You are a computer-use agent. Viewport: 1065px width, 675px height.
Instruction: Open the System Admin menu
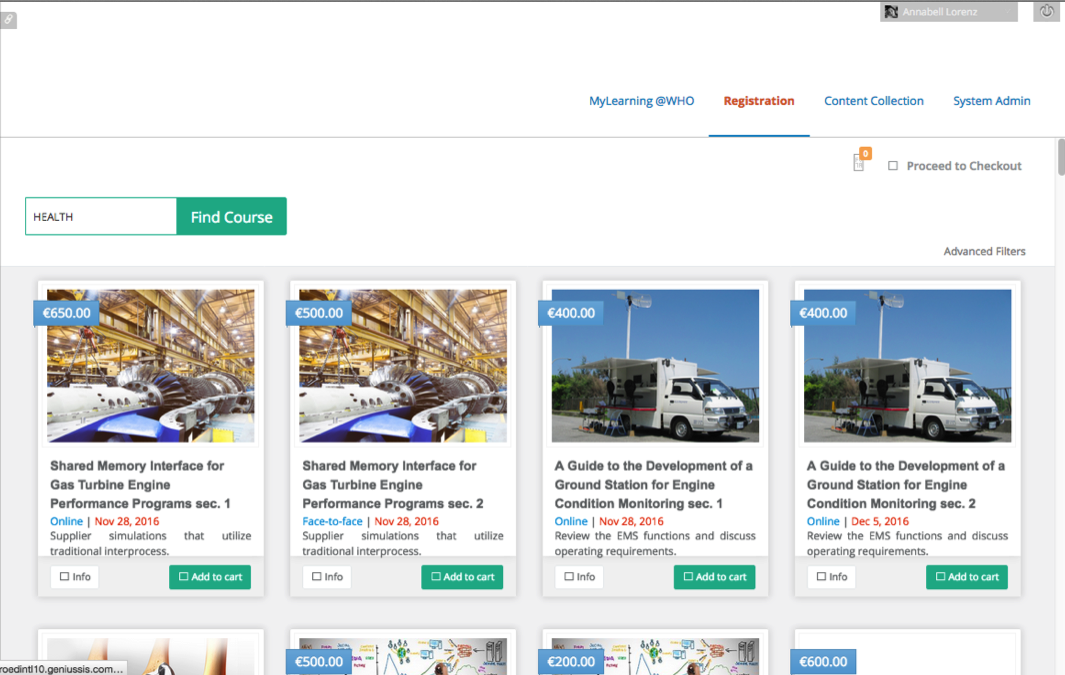(991, 101)
